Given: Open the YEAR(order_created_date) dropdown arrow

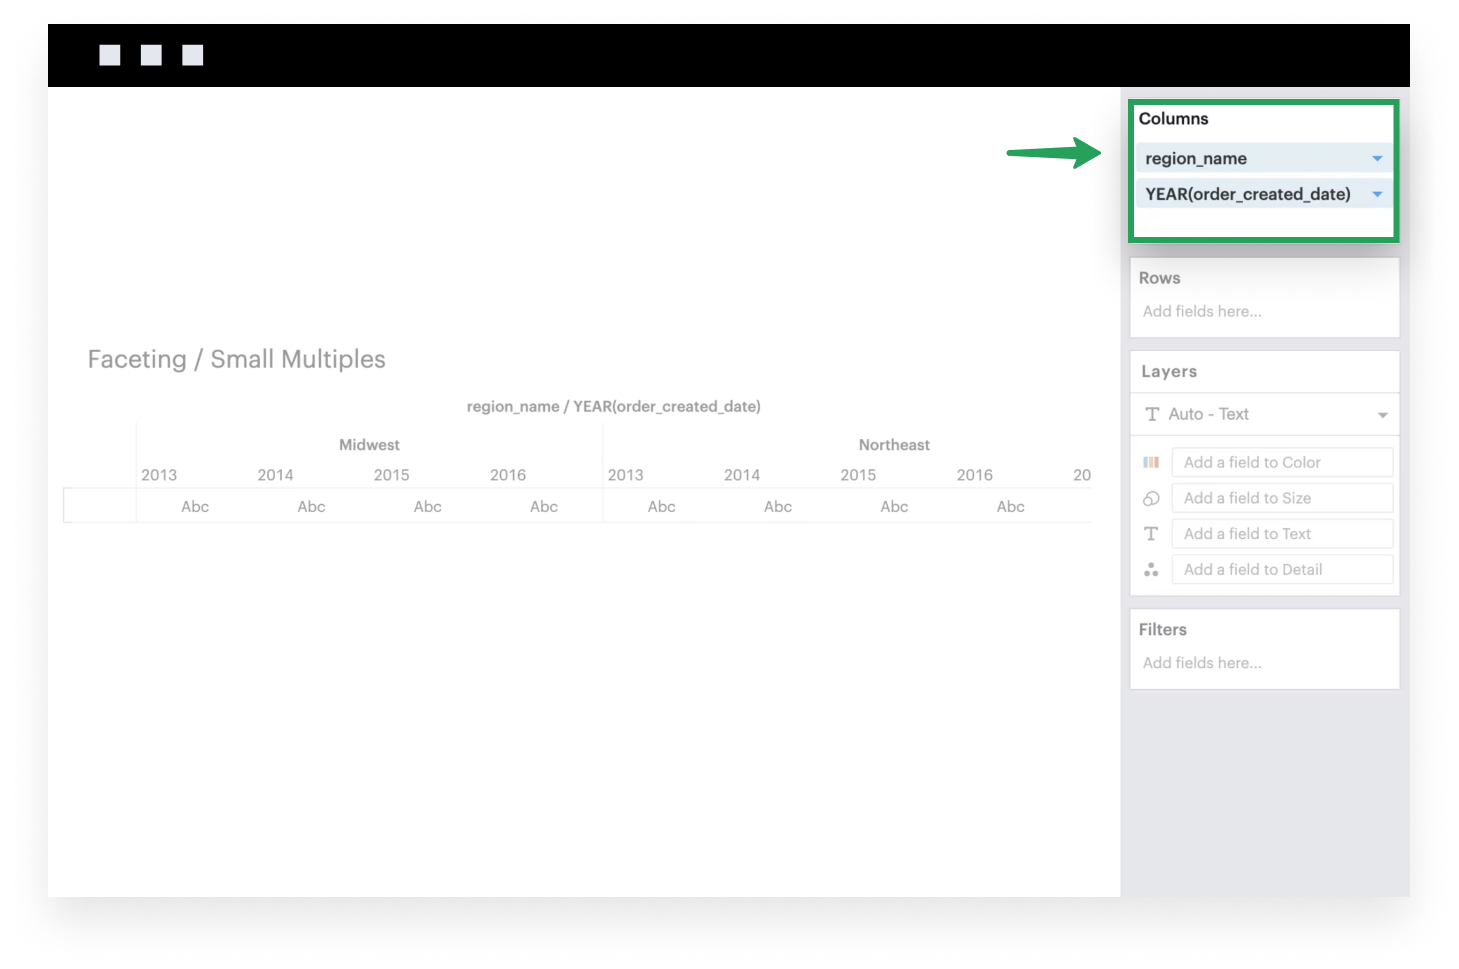Looking at the screenshot, I should [1377, 194].
